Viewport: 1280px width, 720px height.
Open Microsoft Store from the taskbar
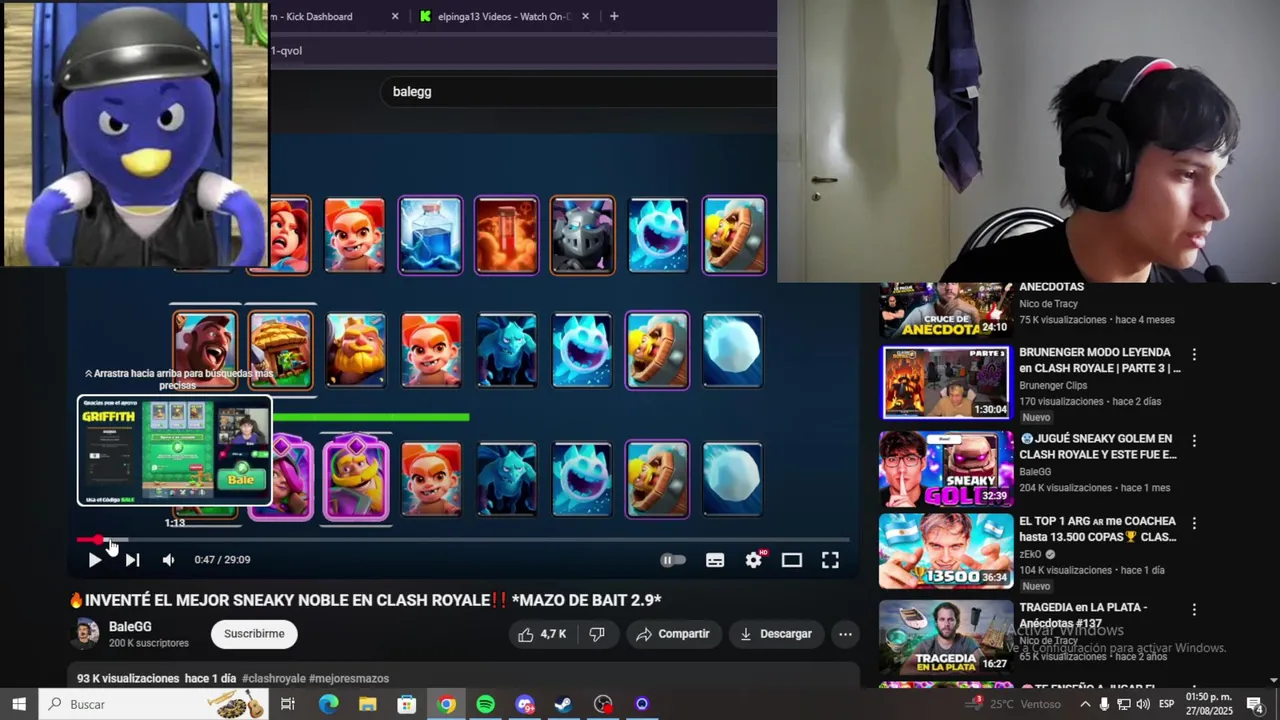point(407,704)
